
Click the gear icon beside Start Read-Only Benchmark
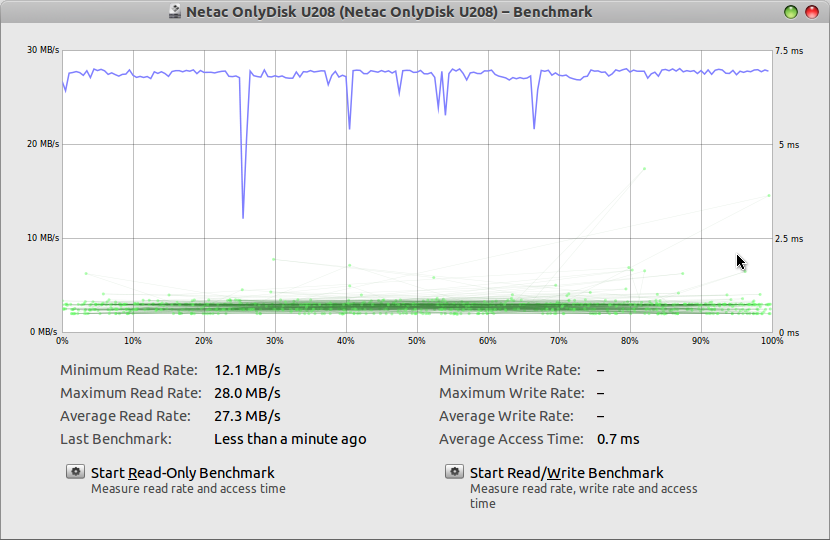coord(75,472)
